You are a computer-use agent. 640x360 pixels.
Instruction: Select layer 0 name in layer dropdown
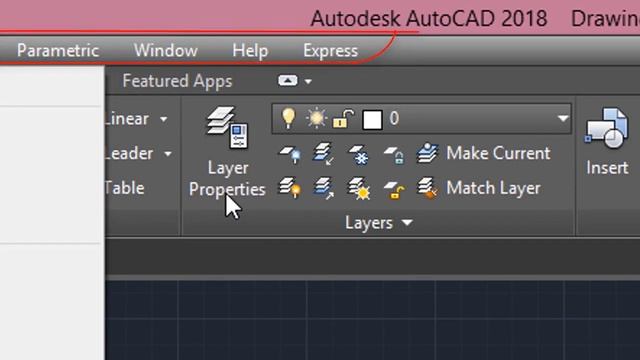point(394,119)
